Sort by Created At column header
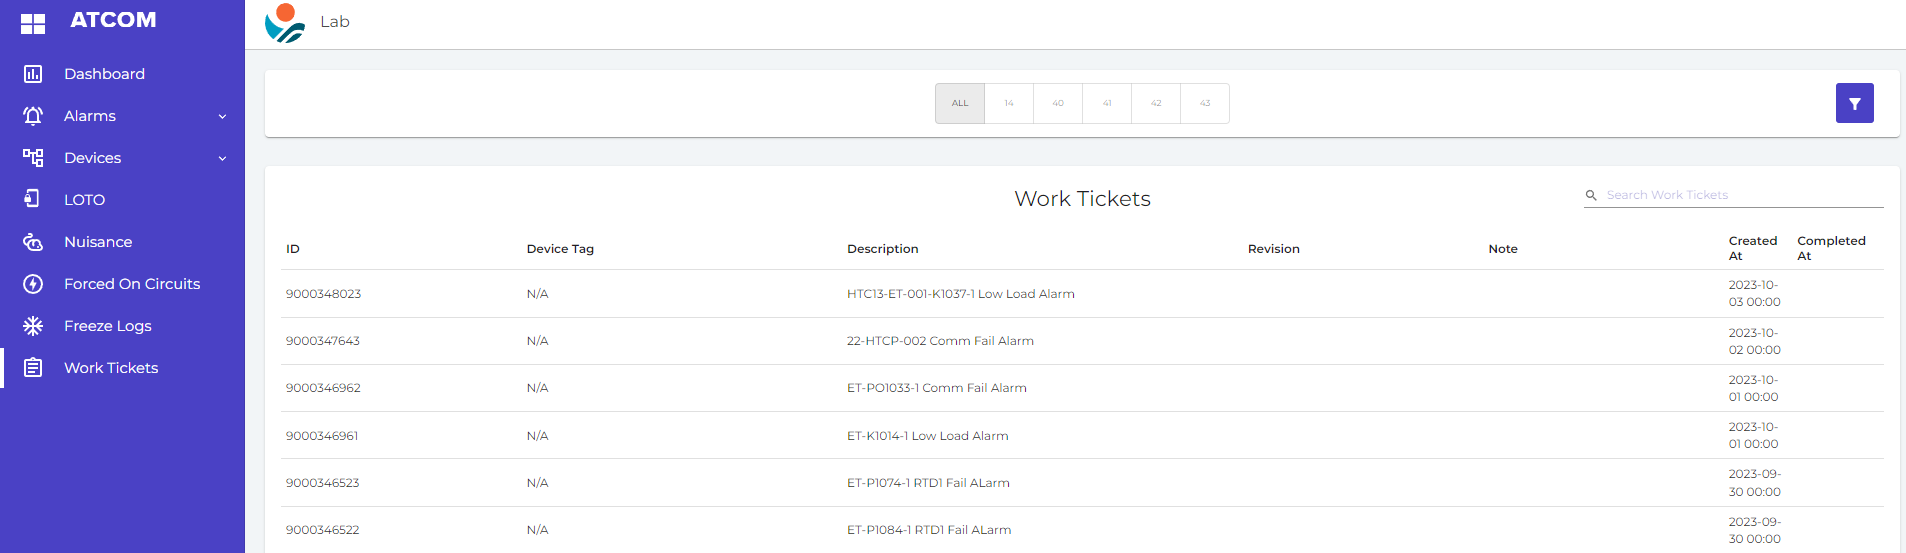 (x=1752, y=248)
